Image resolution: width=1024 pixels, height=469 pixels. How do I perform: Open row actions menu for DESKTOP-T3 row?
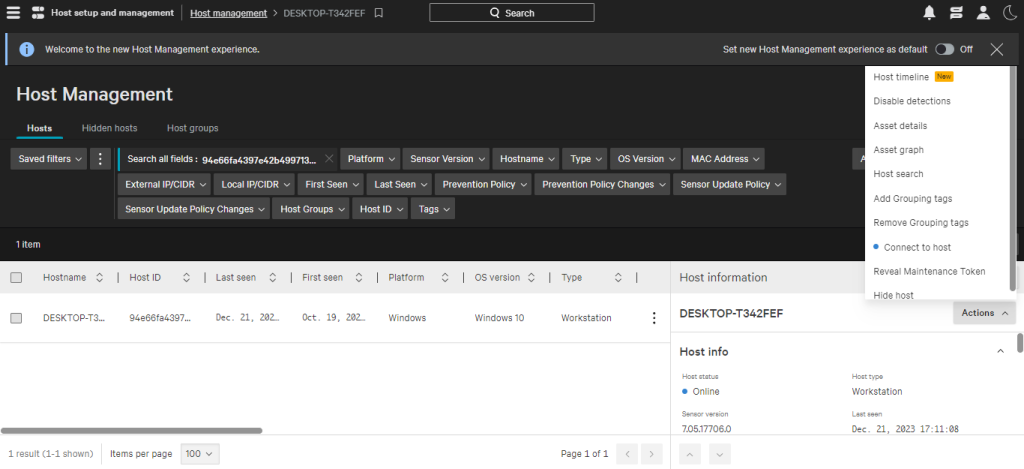tap(654, 318)
